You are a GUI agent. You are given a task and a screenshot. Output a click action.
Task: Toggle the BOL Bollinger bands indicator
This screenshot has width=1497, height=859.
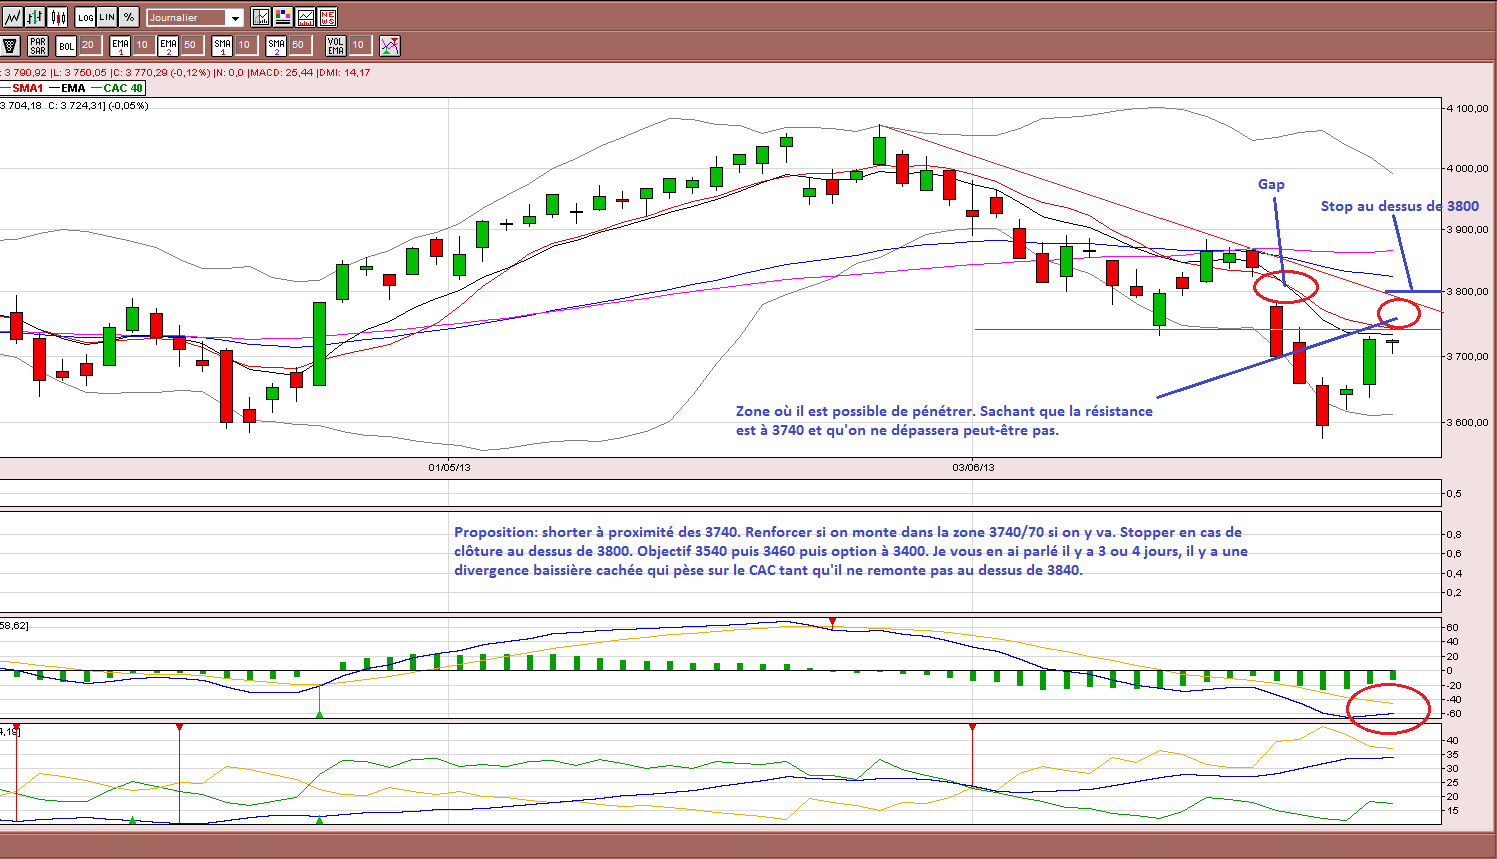(66, 45)
